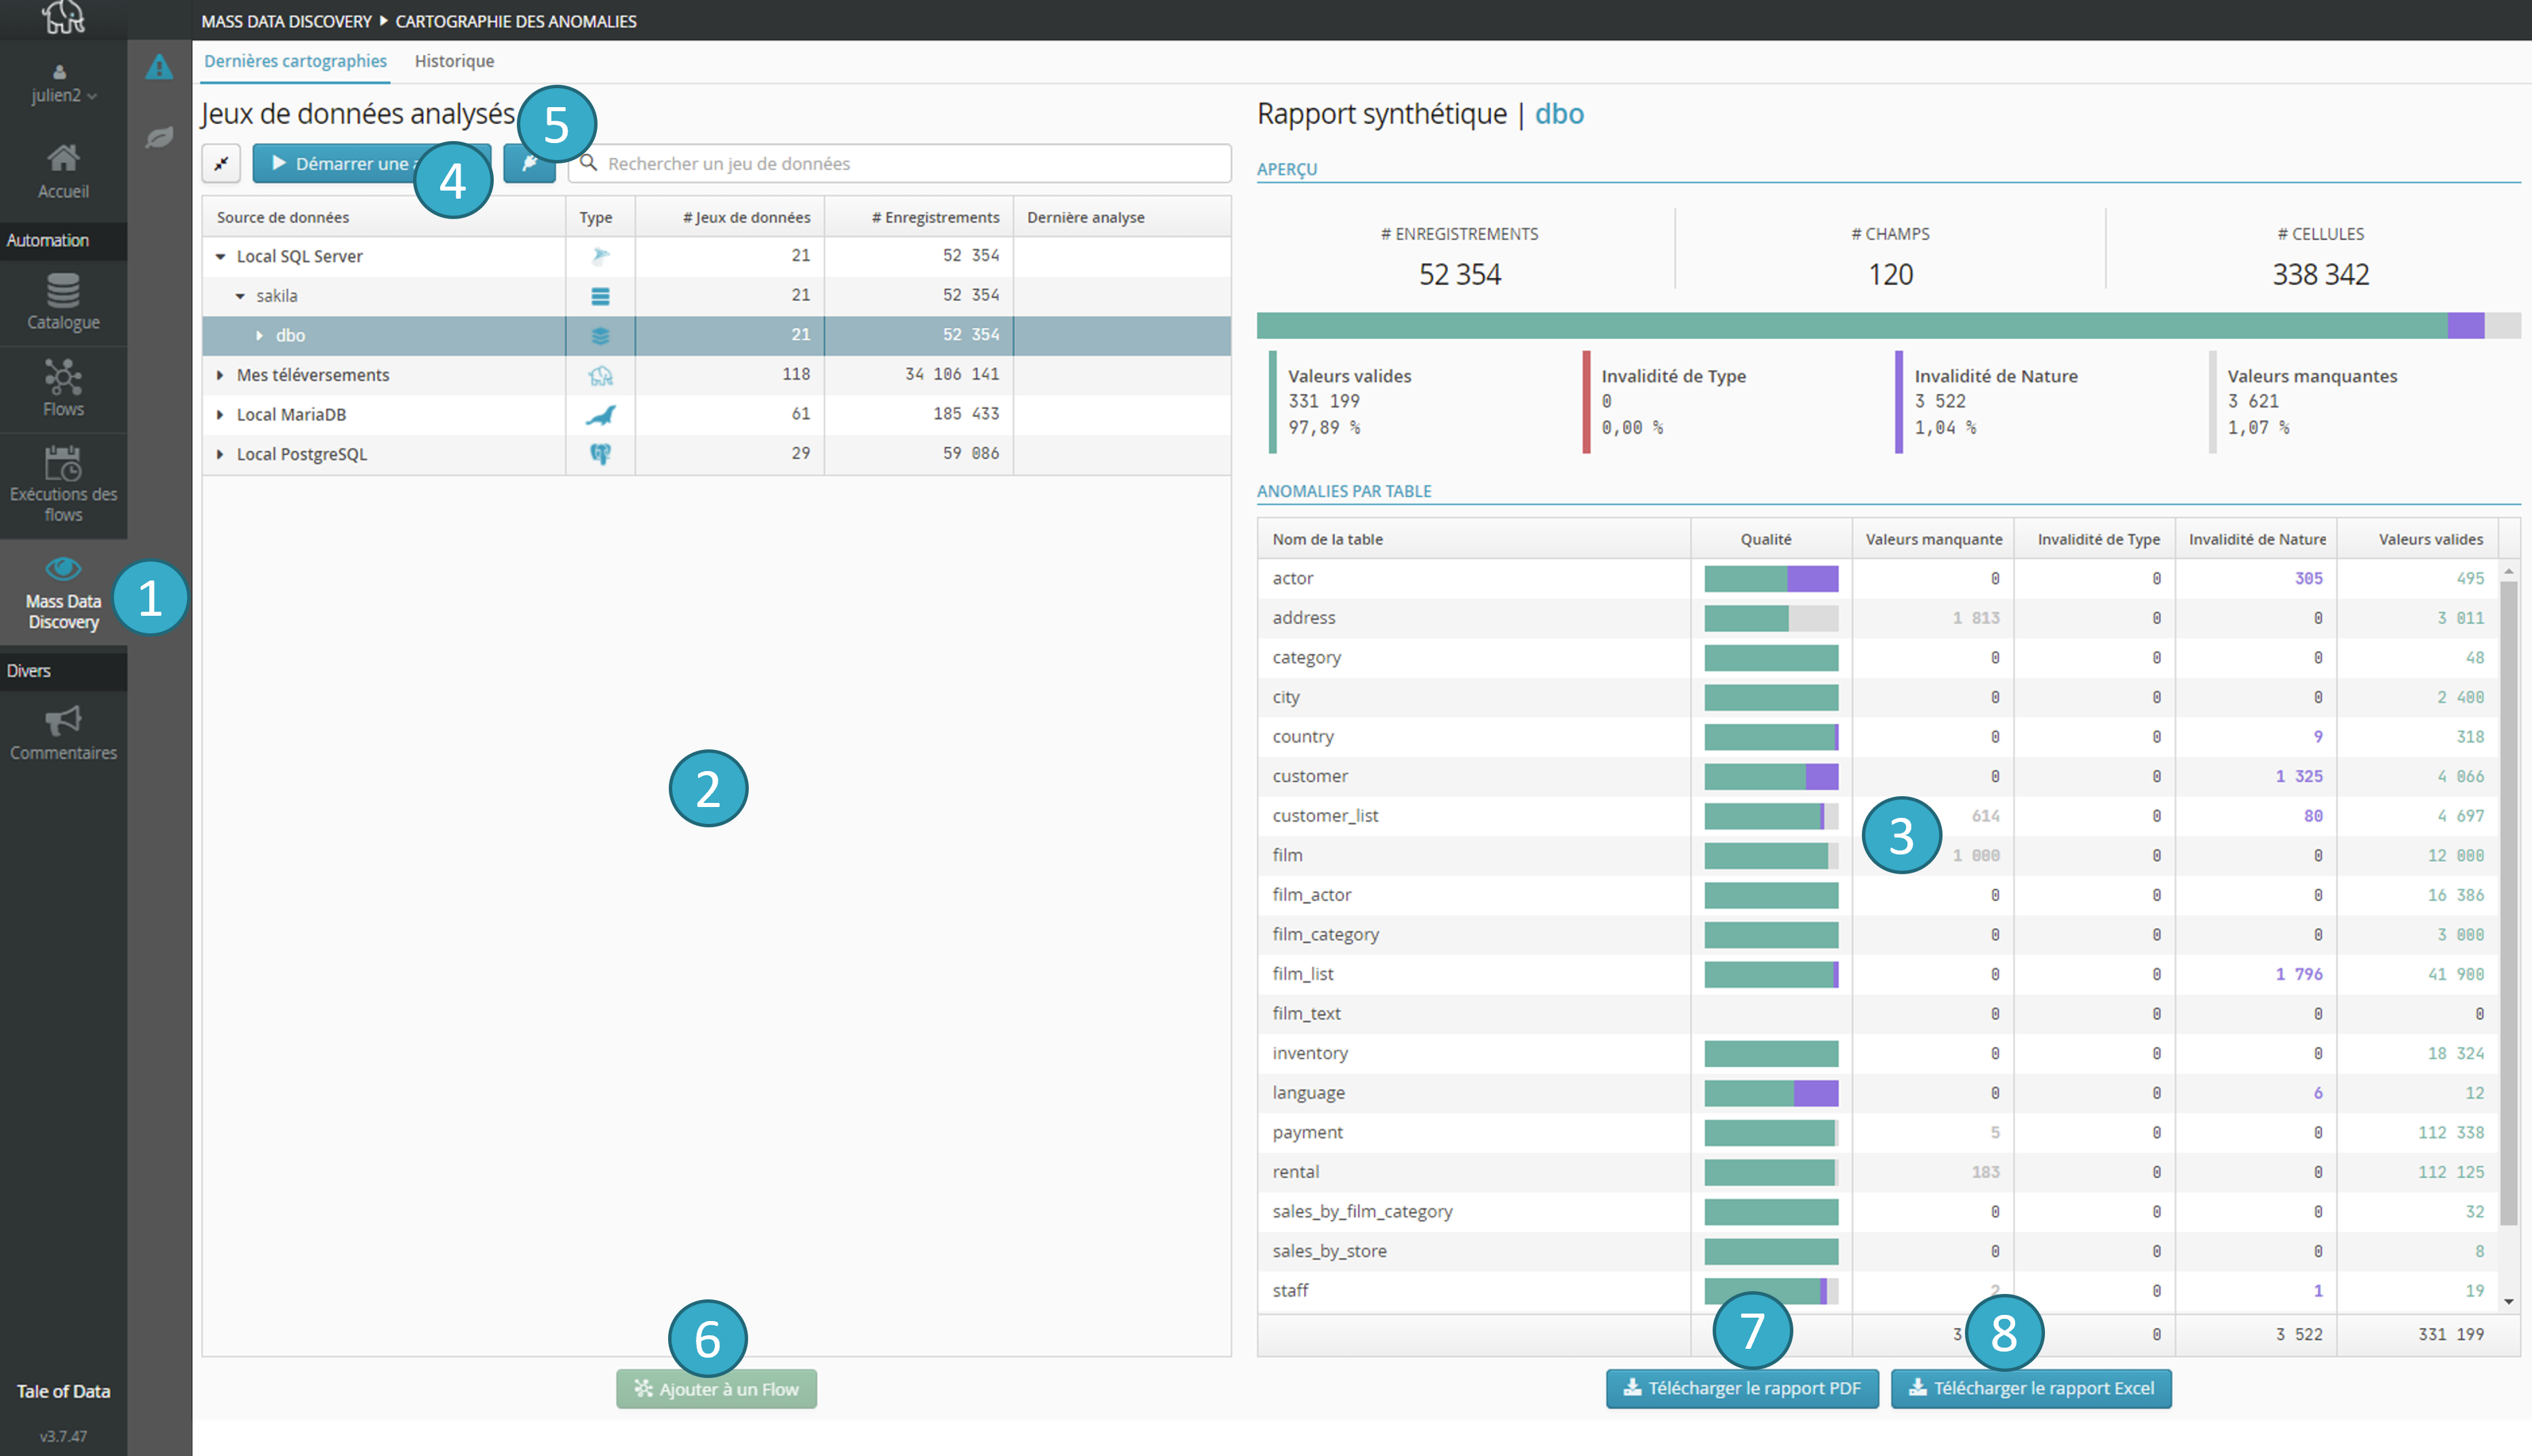Click Télécharger le rapport Excel

coord(2031,1388)
